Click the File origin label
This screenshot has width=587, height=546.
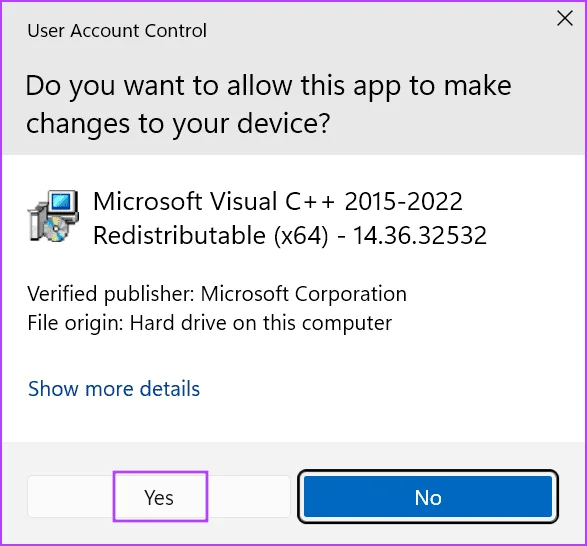point(75,323)
